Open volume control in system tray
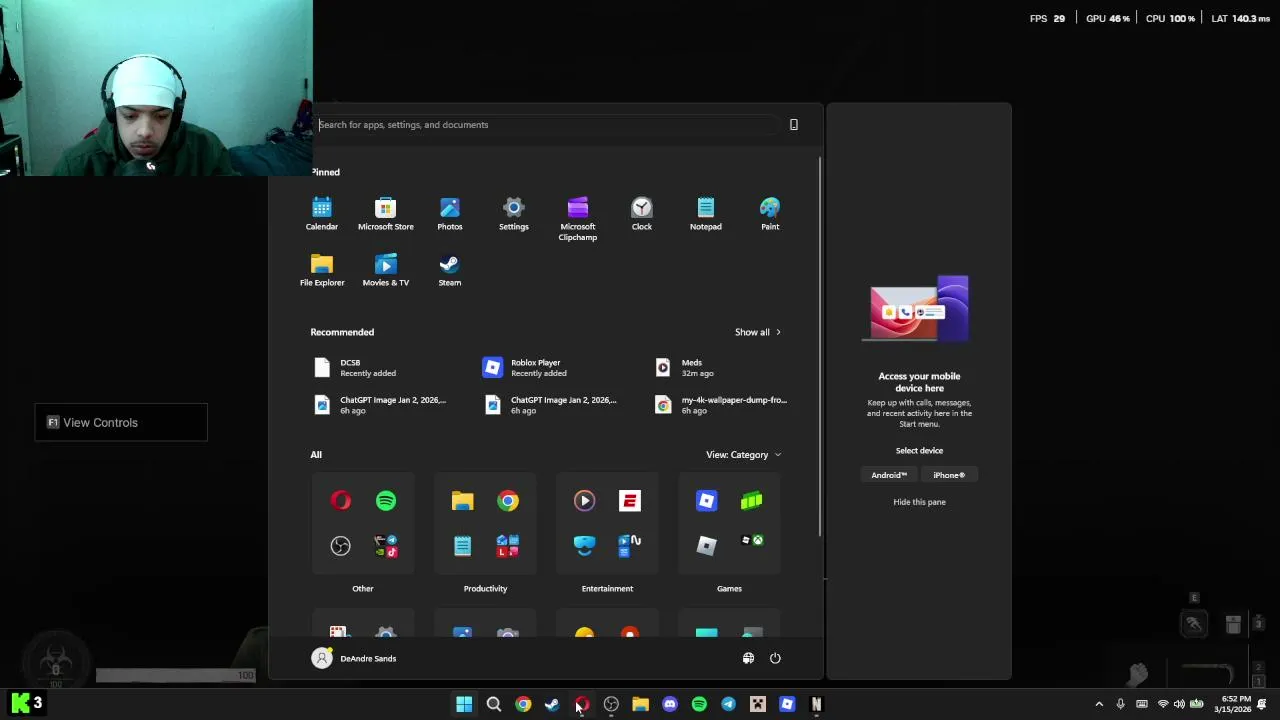Screen dimensions: 1280x720 tap(1179, 704)
